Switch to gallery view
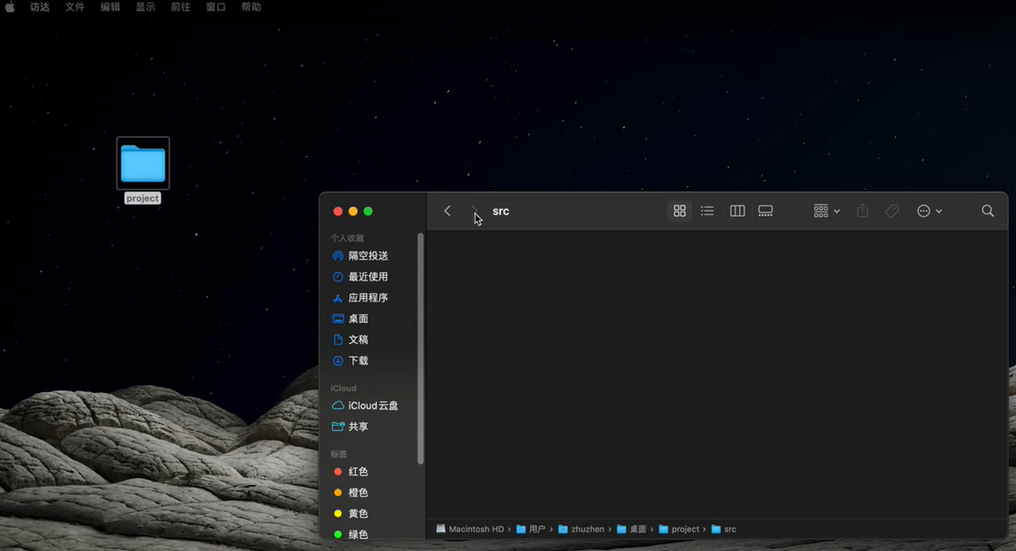The image size is (1016, 551). (765, 211)
